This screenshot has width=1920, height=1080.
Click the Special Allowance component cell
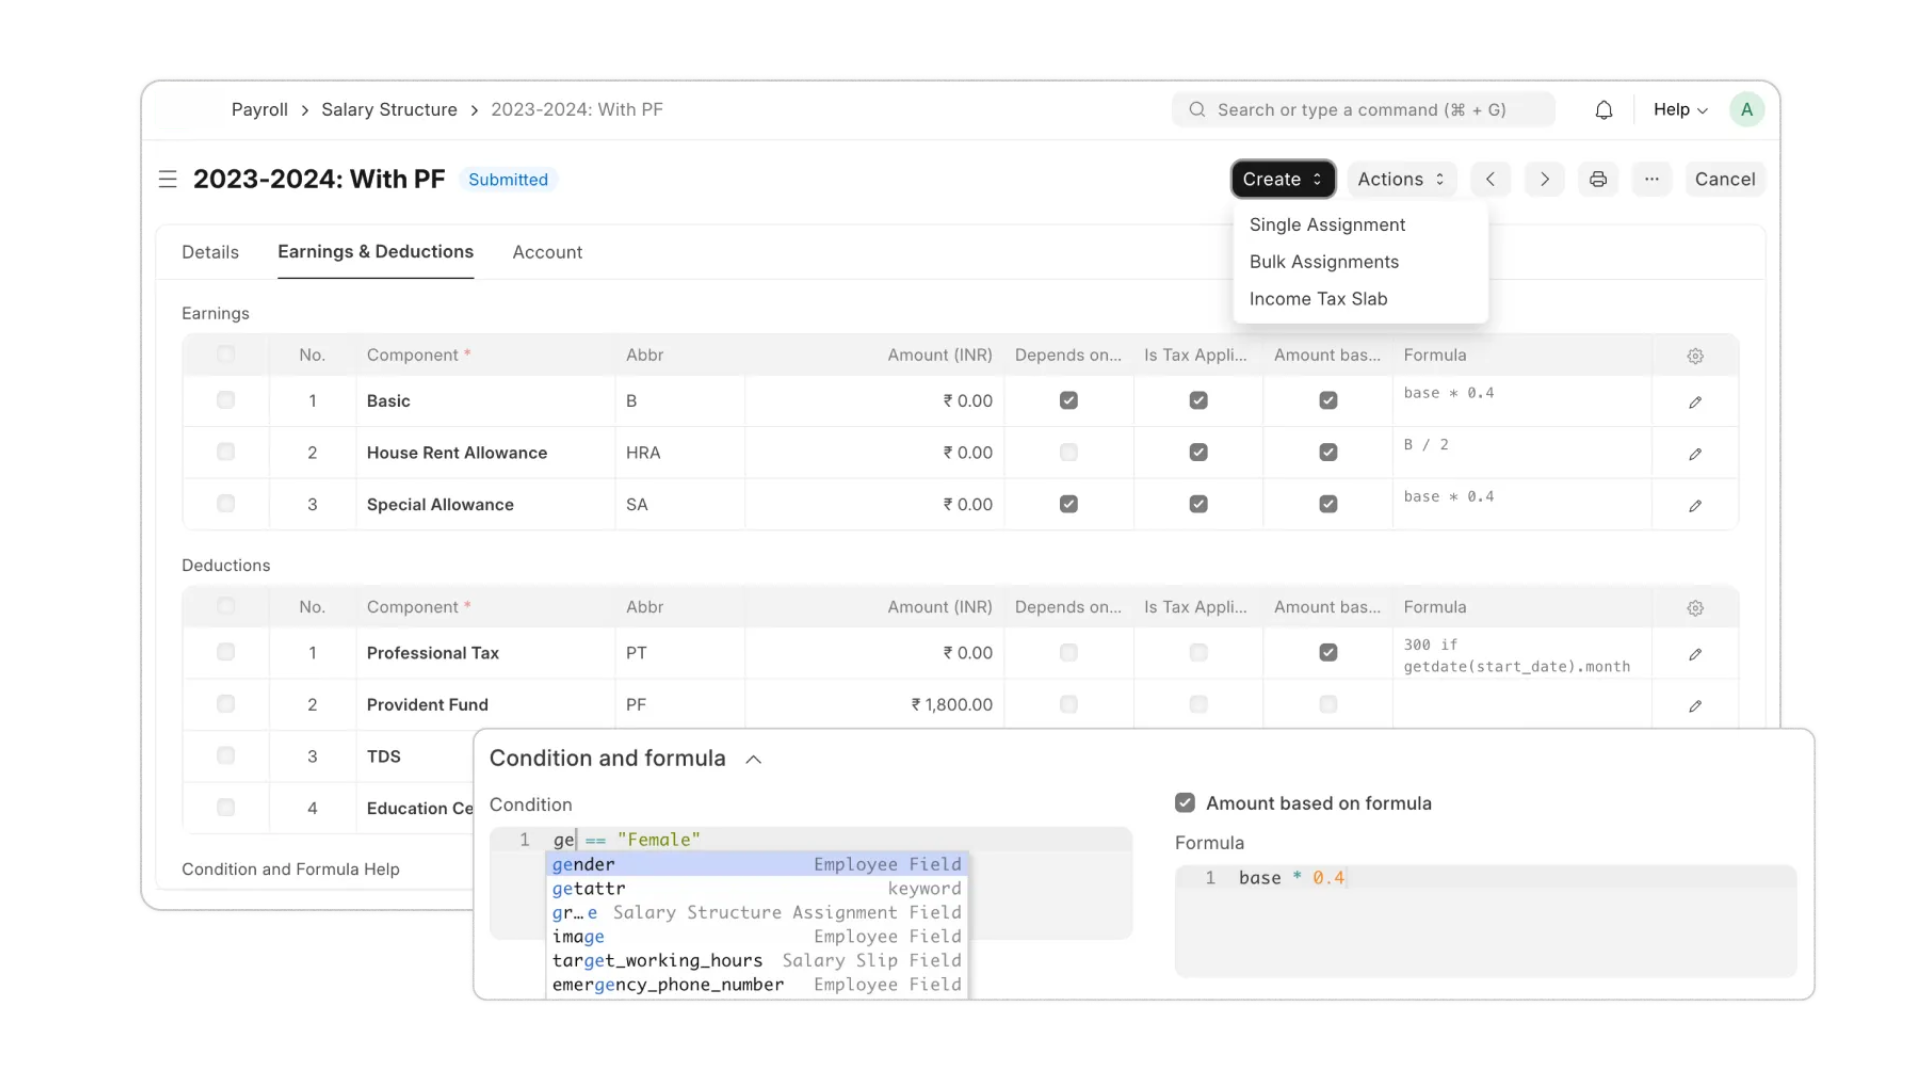(x=485, y=504)
